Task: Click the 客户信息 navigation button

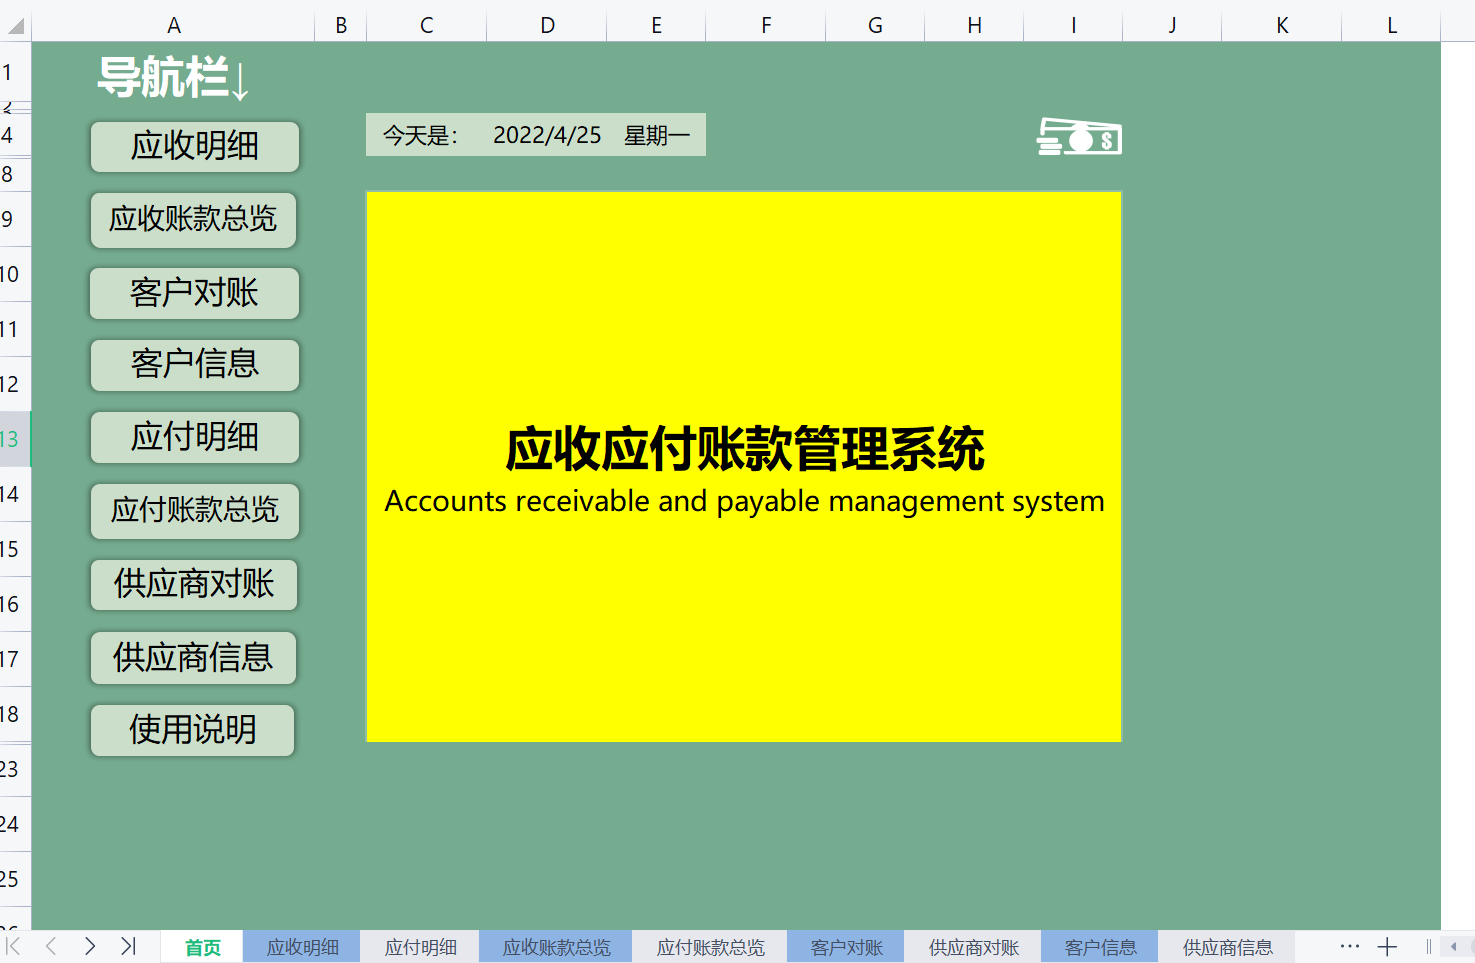Action: [x=194, y=366]
